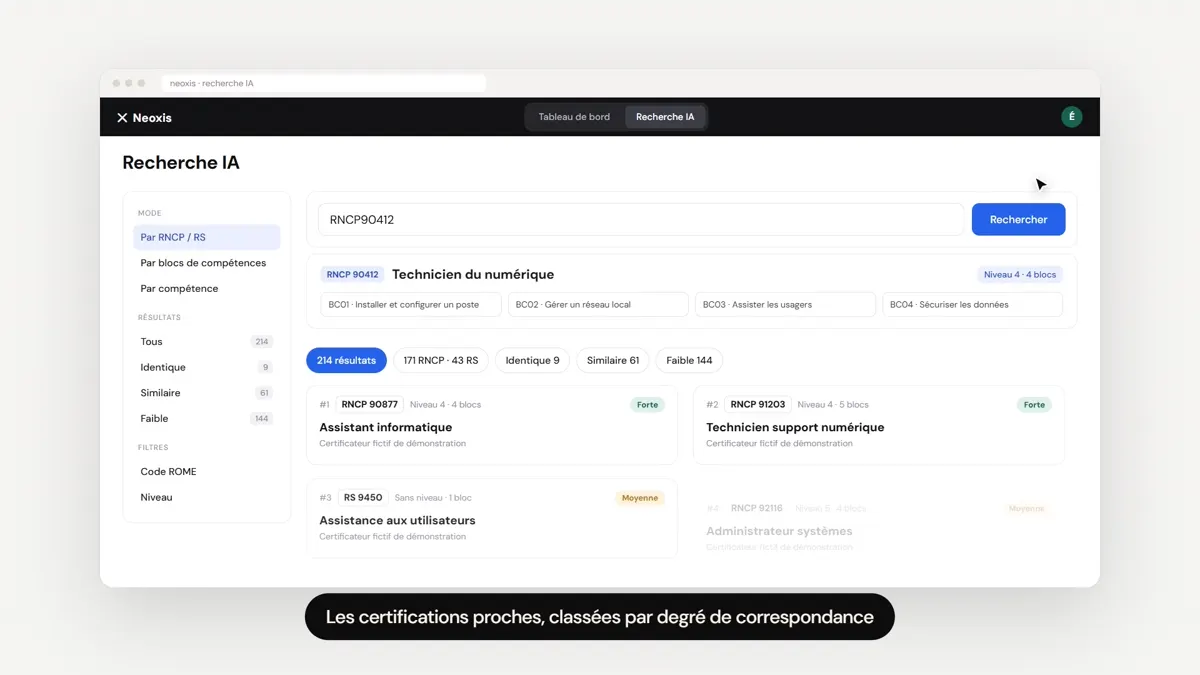This screenshot has width=1200, height=675.
Task: Click the Recherche IA page heading
Action: (181, 163)
